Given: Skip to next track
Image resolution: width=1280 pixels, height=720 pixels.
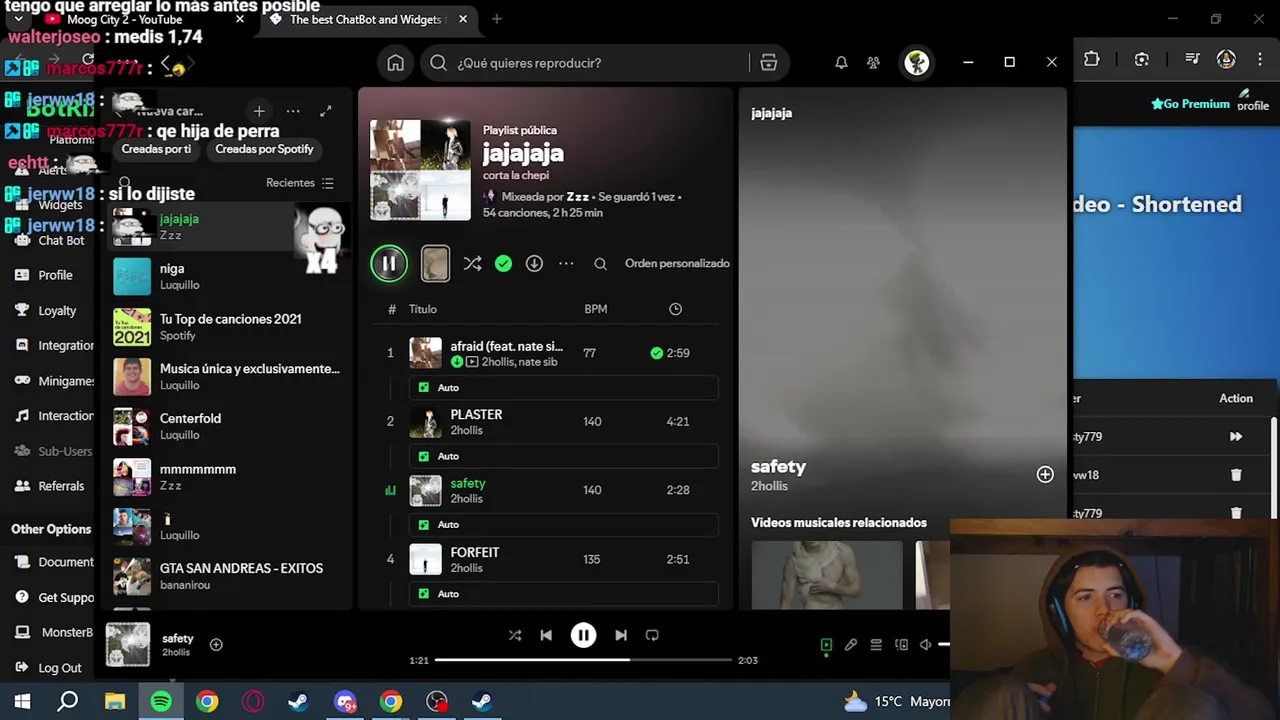Looking at the screenshot, I should (x=621, y=635).
